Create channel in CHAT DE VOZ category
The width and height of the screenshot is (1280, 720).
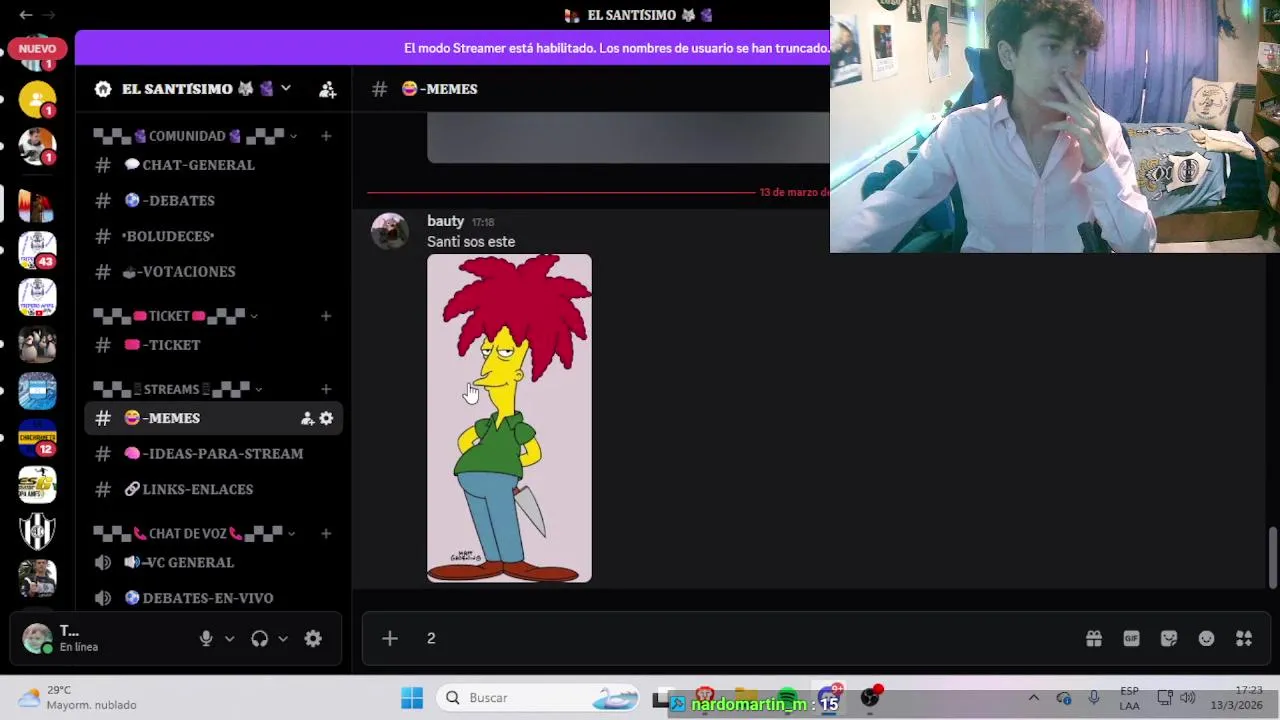pyautogui.click(x=326, y=534)
